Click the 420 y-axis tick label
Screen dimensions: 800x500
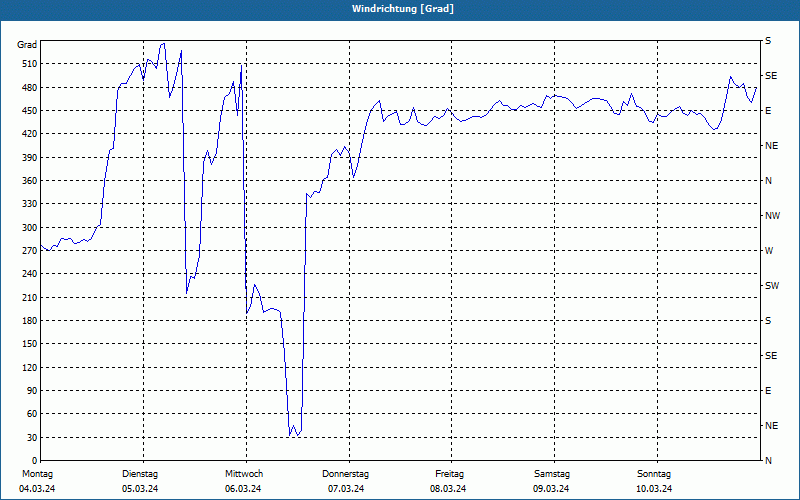click(x=30, y=134)
